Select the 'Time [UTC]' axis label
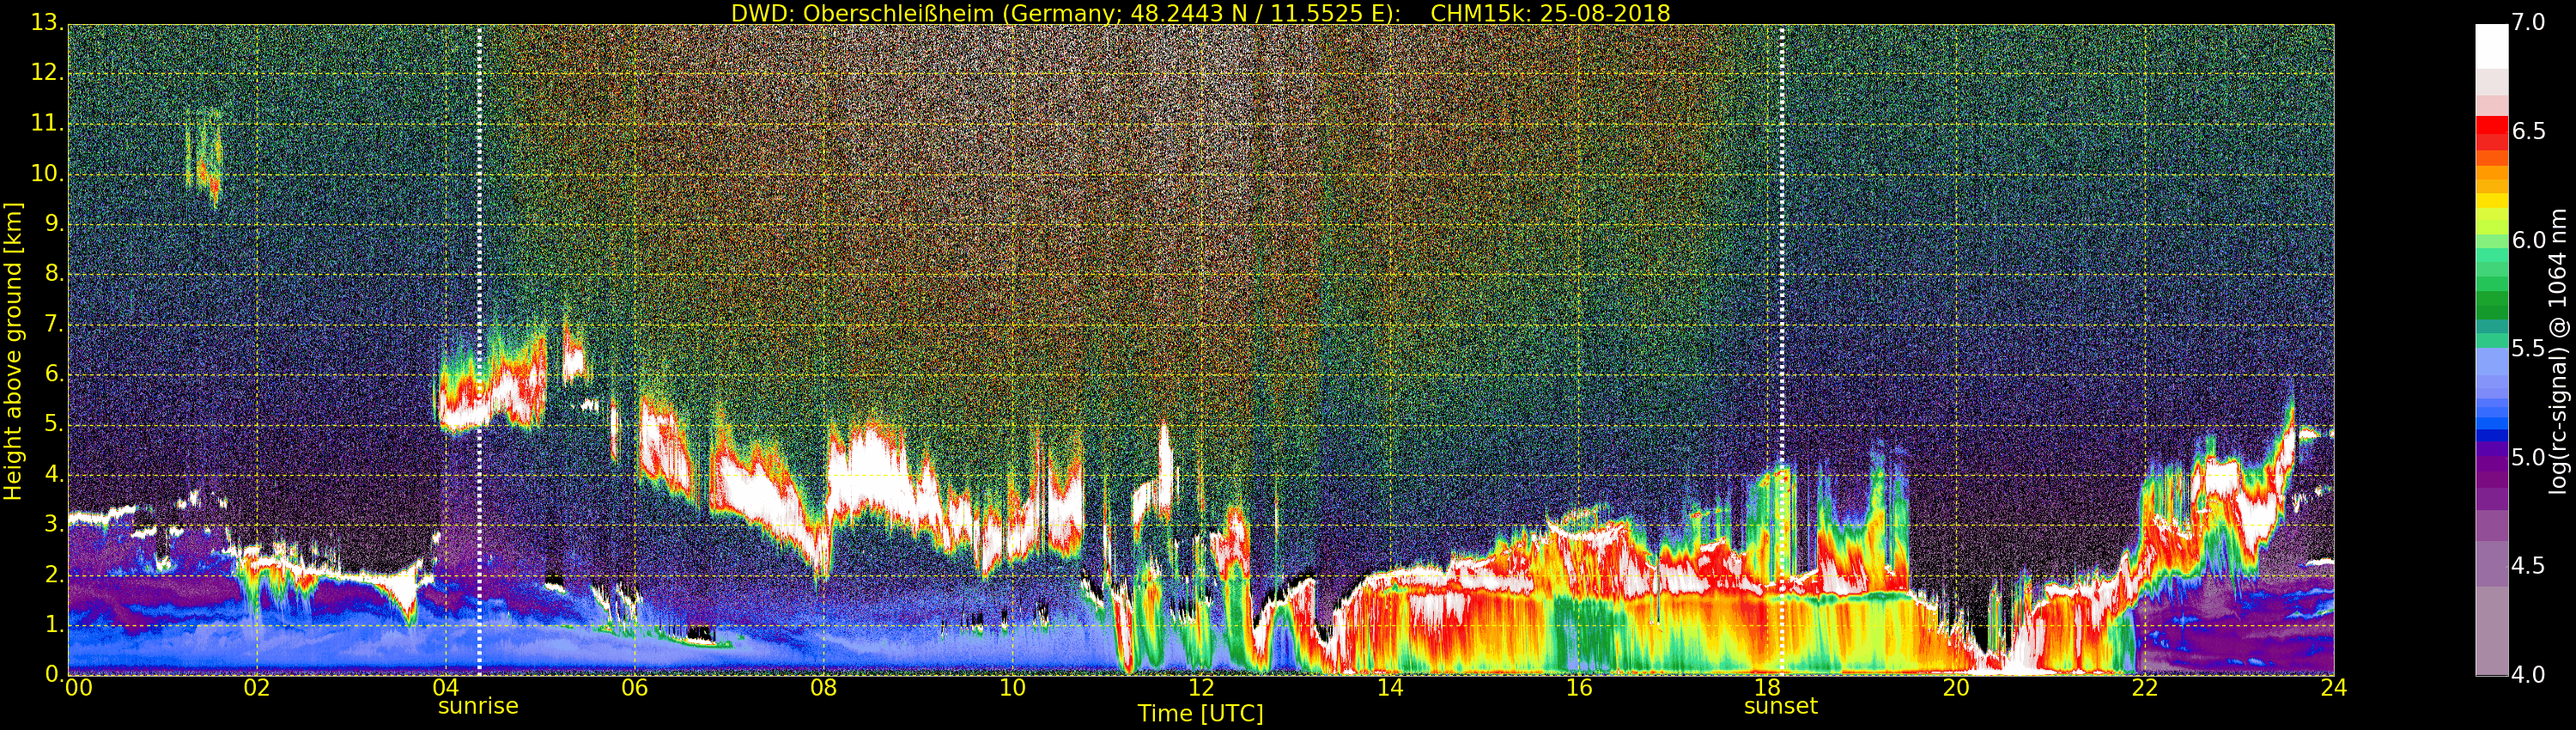This screenshot has height=730, width=2576. tap(1200, 714)
